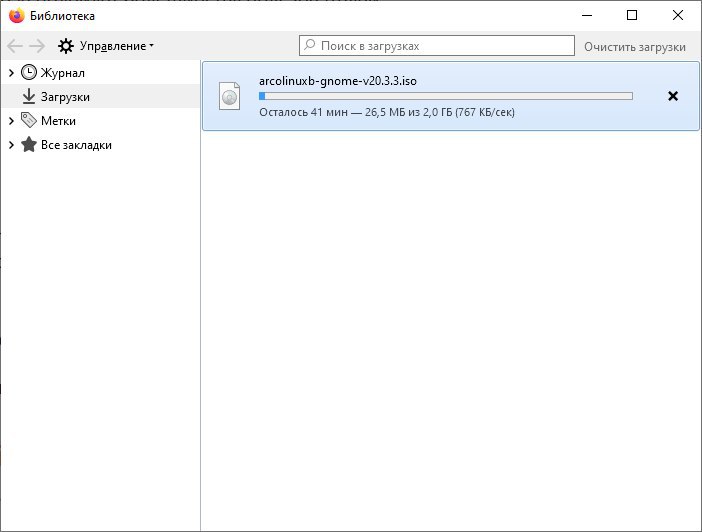Click the arcolinuxb-gnome-v20.3.3.iso file name
Viewport: 702px width, 532px height.
click(338, 81)
